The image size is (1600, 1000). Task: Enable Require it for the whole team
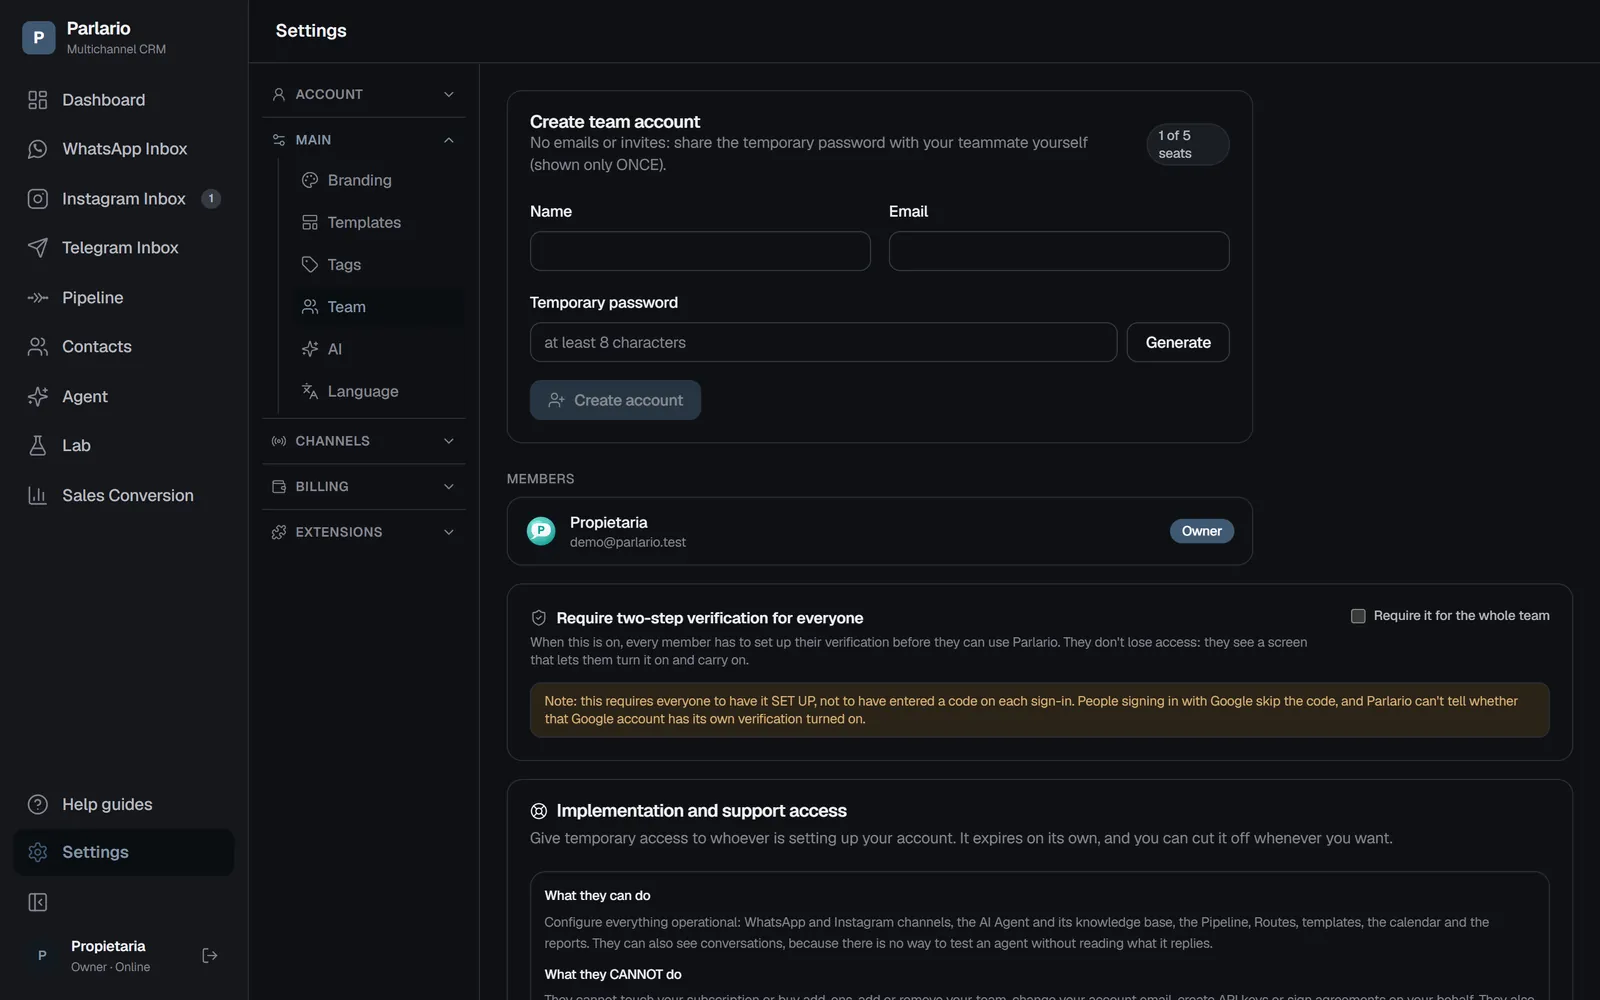click(1358, 616)
